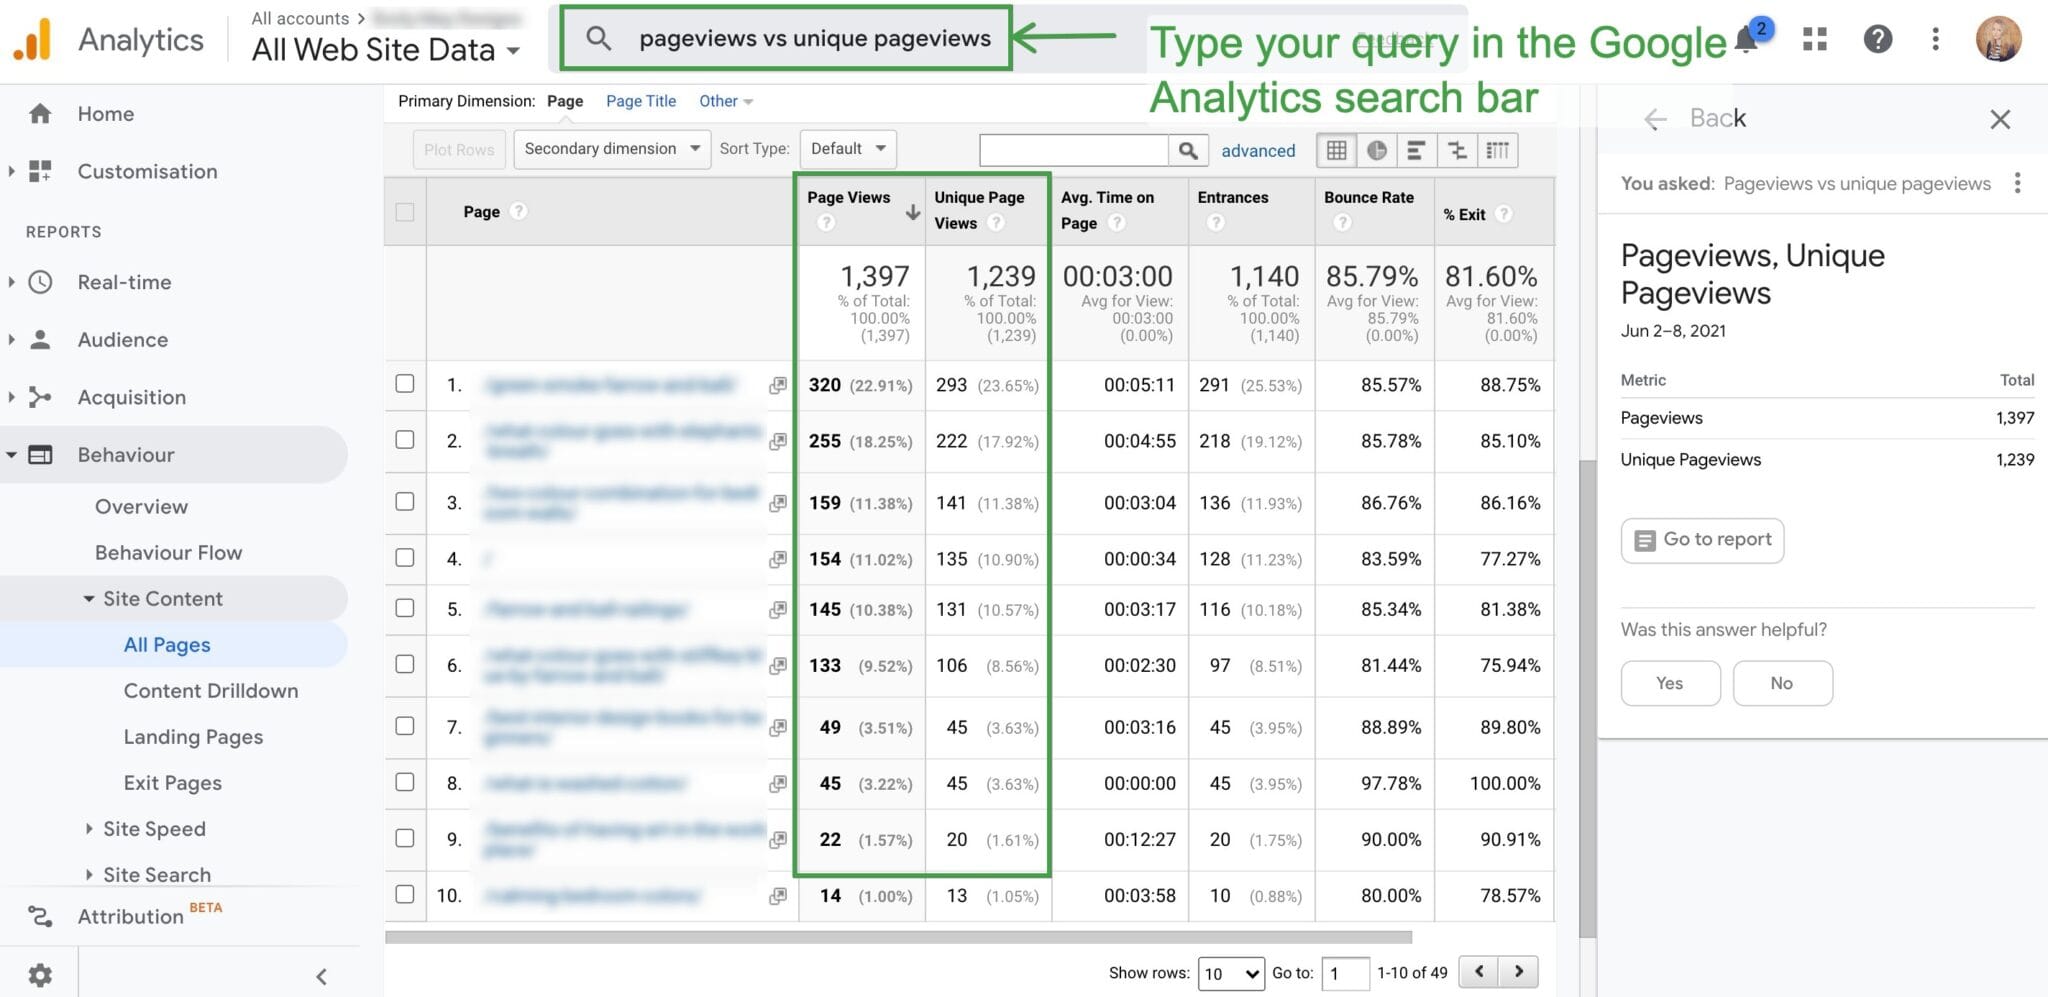Open the Analytics help question mark

point(1878,39)
